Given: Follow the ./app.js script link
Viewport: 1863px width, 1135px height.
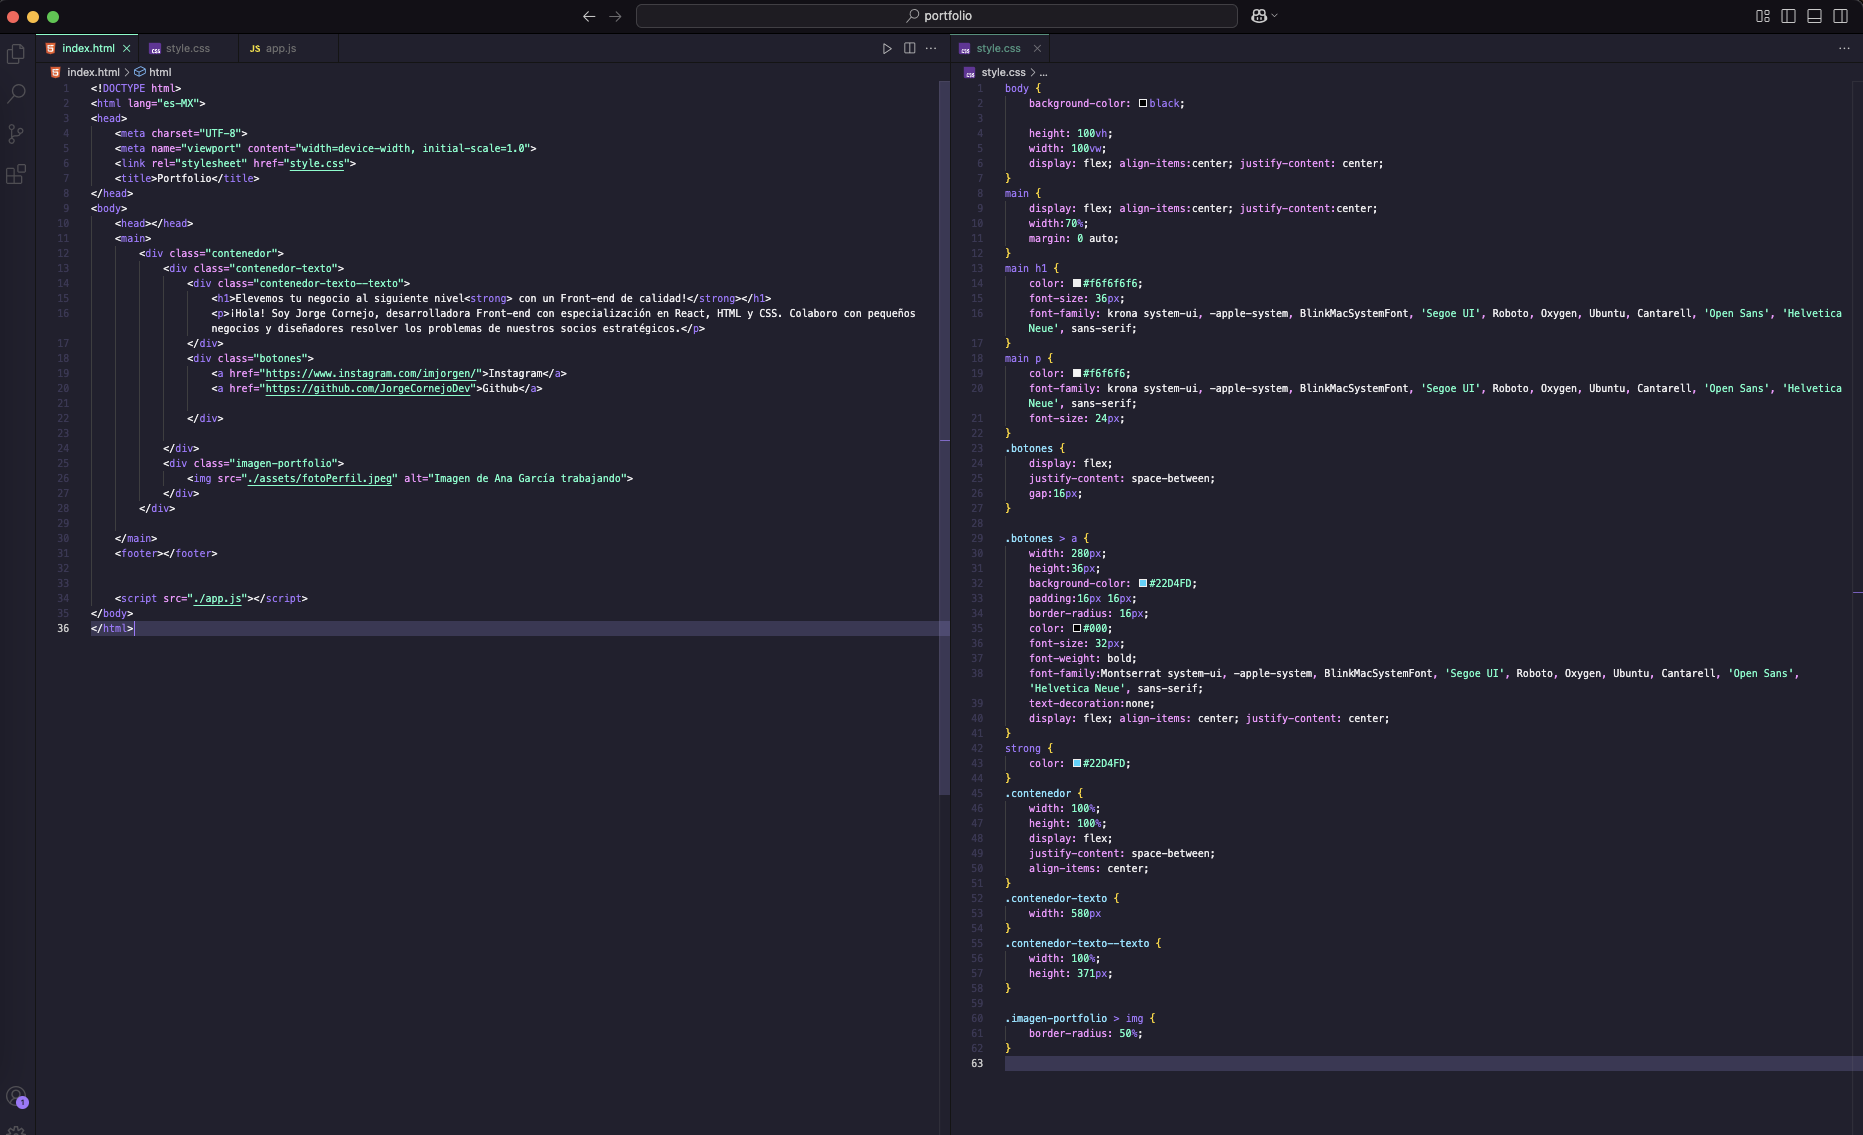Looking at the screenshot, I should (x=217, y=598).
